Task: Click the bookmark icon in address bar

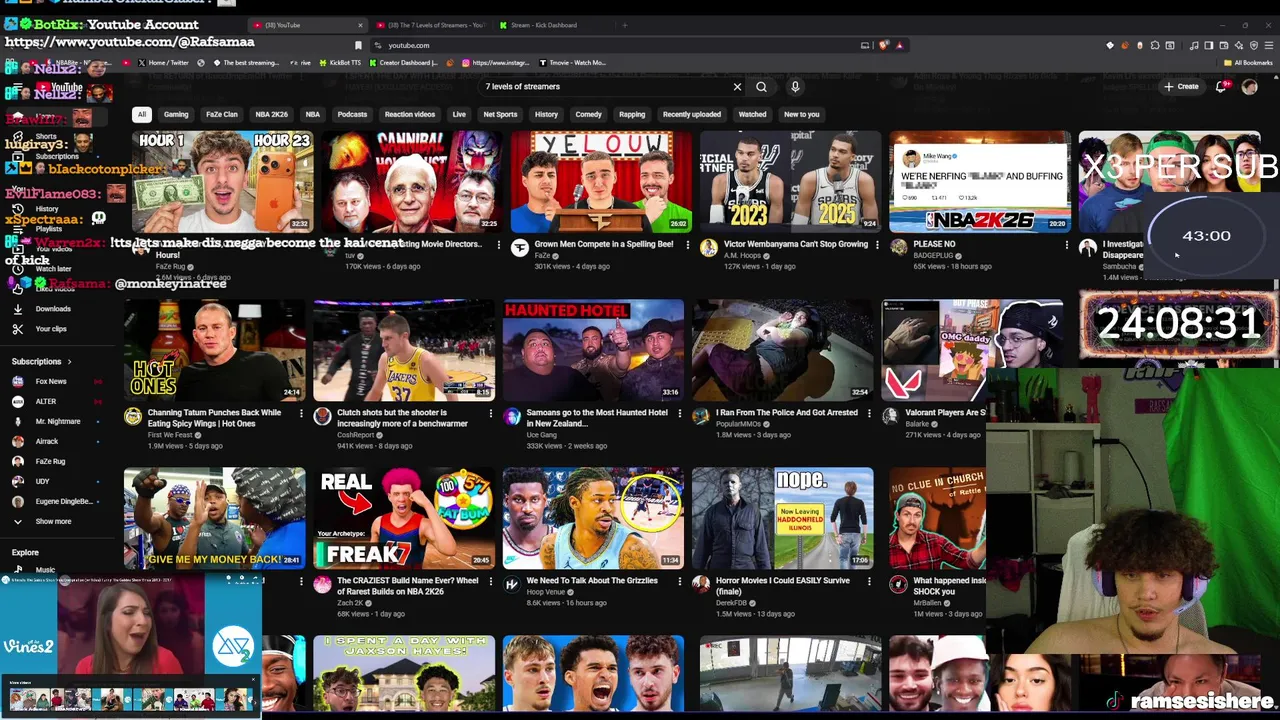Action: [358, 45]
